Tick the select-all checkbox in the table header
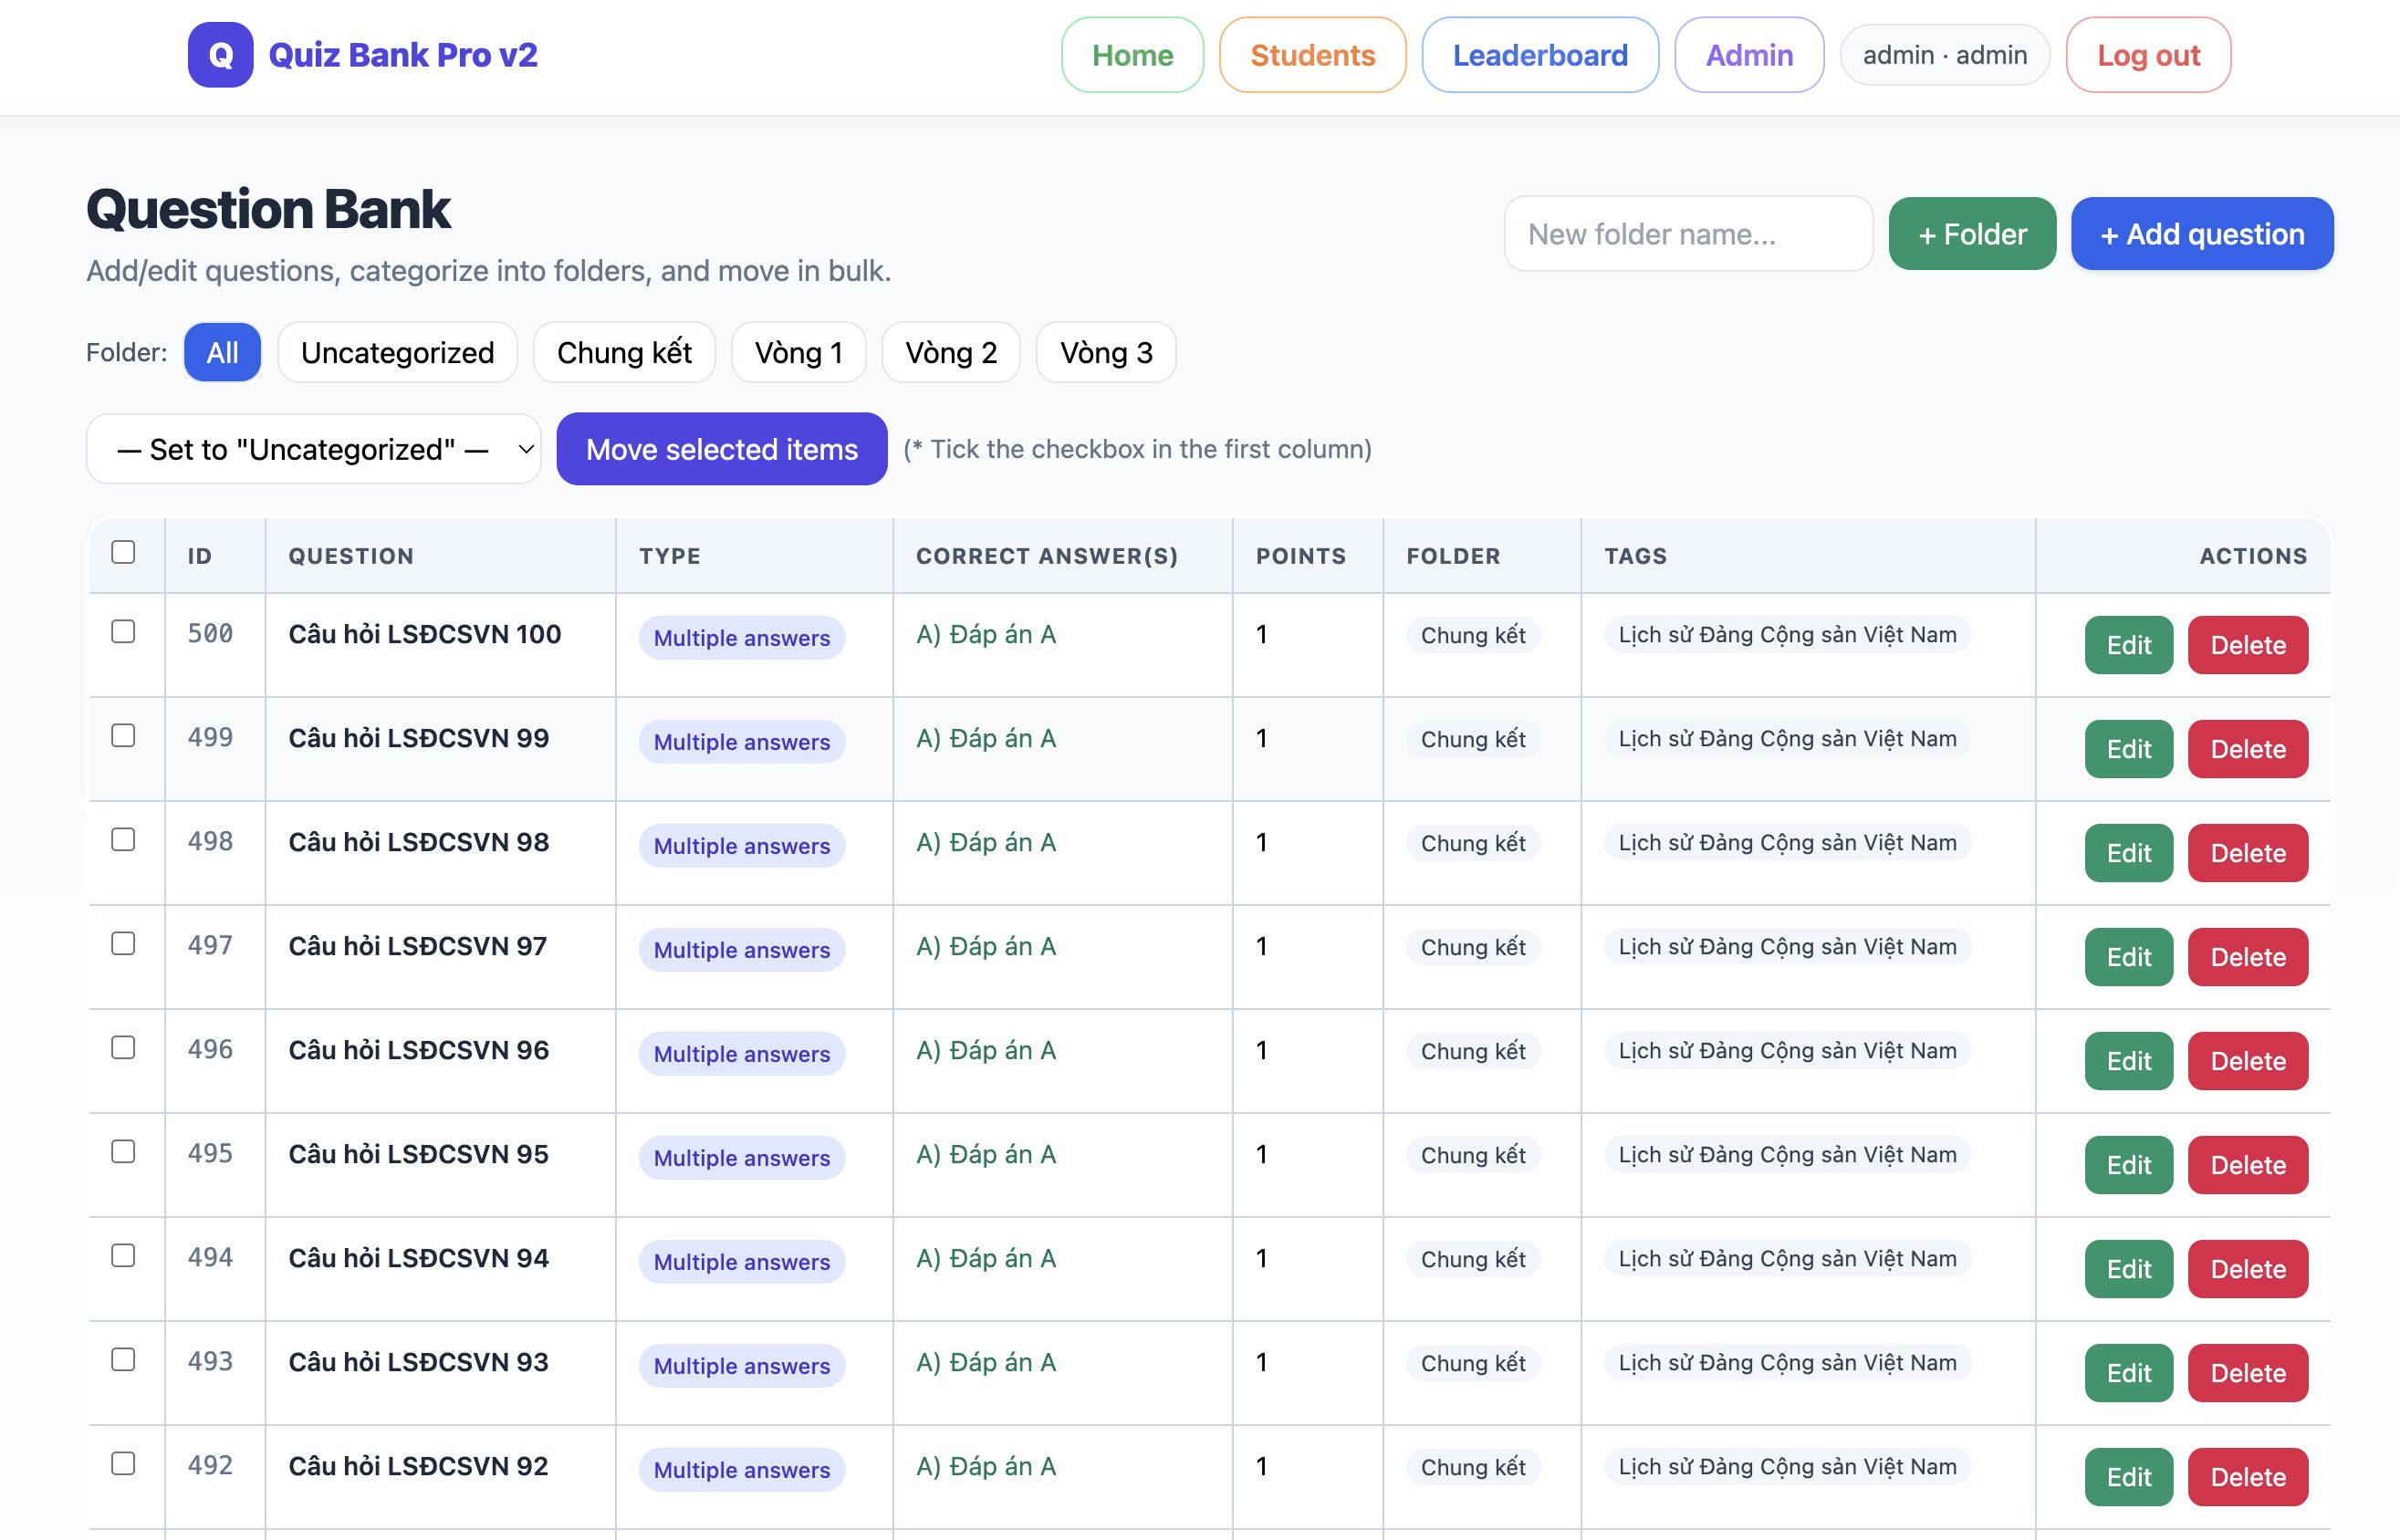The height and width of the screenshot is (1540, 2400). tap(123, 552)
